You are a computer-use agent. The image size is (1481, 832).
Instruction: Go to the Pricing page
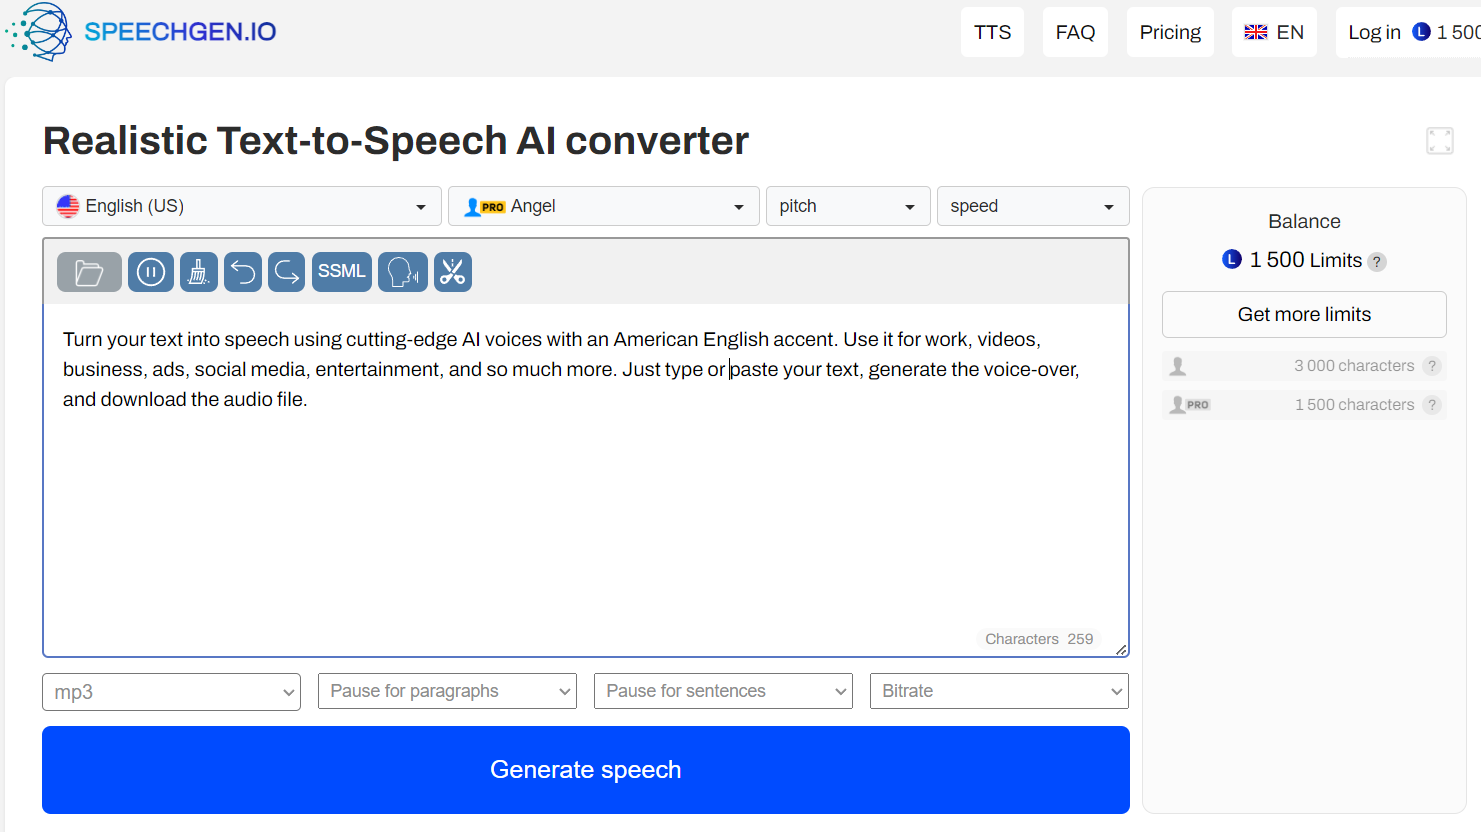1170,31
